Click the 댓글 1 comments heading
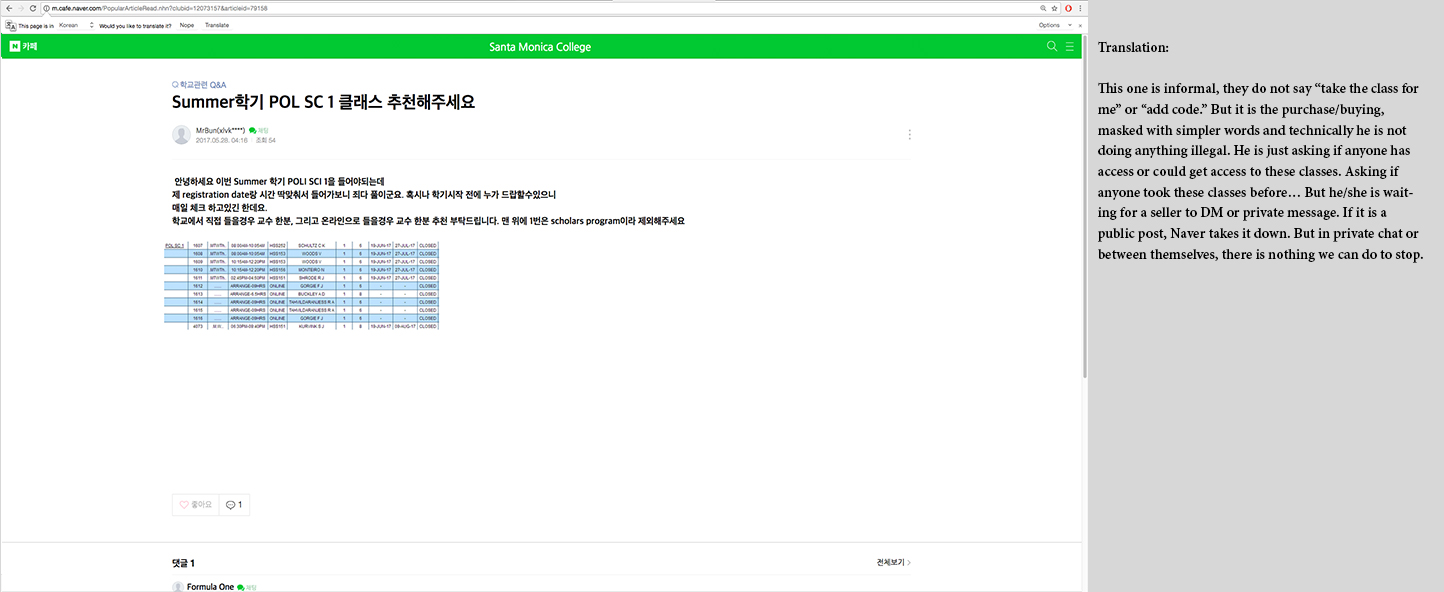Image resolution: width=1444 pixels, height=592 pixels. (x=183, y=563)
